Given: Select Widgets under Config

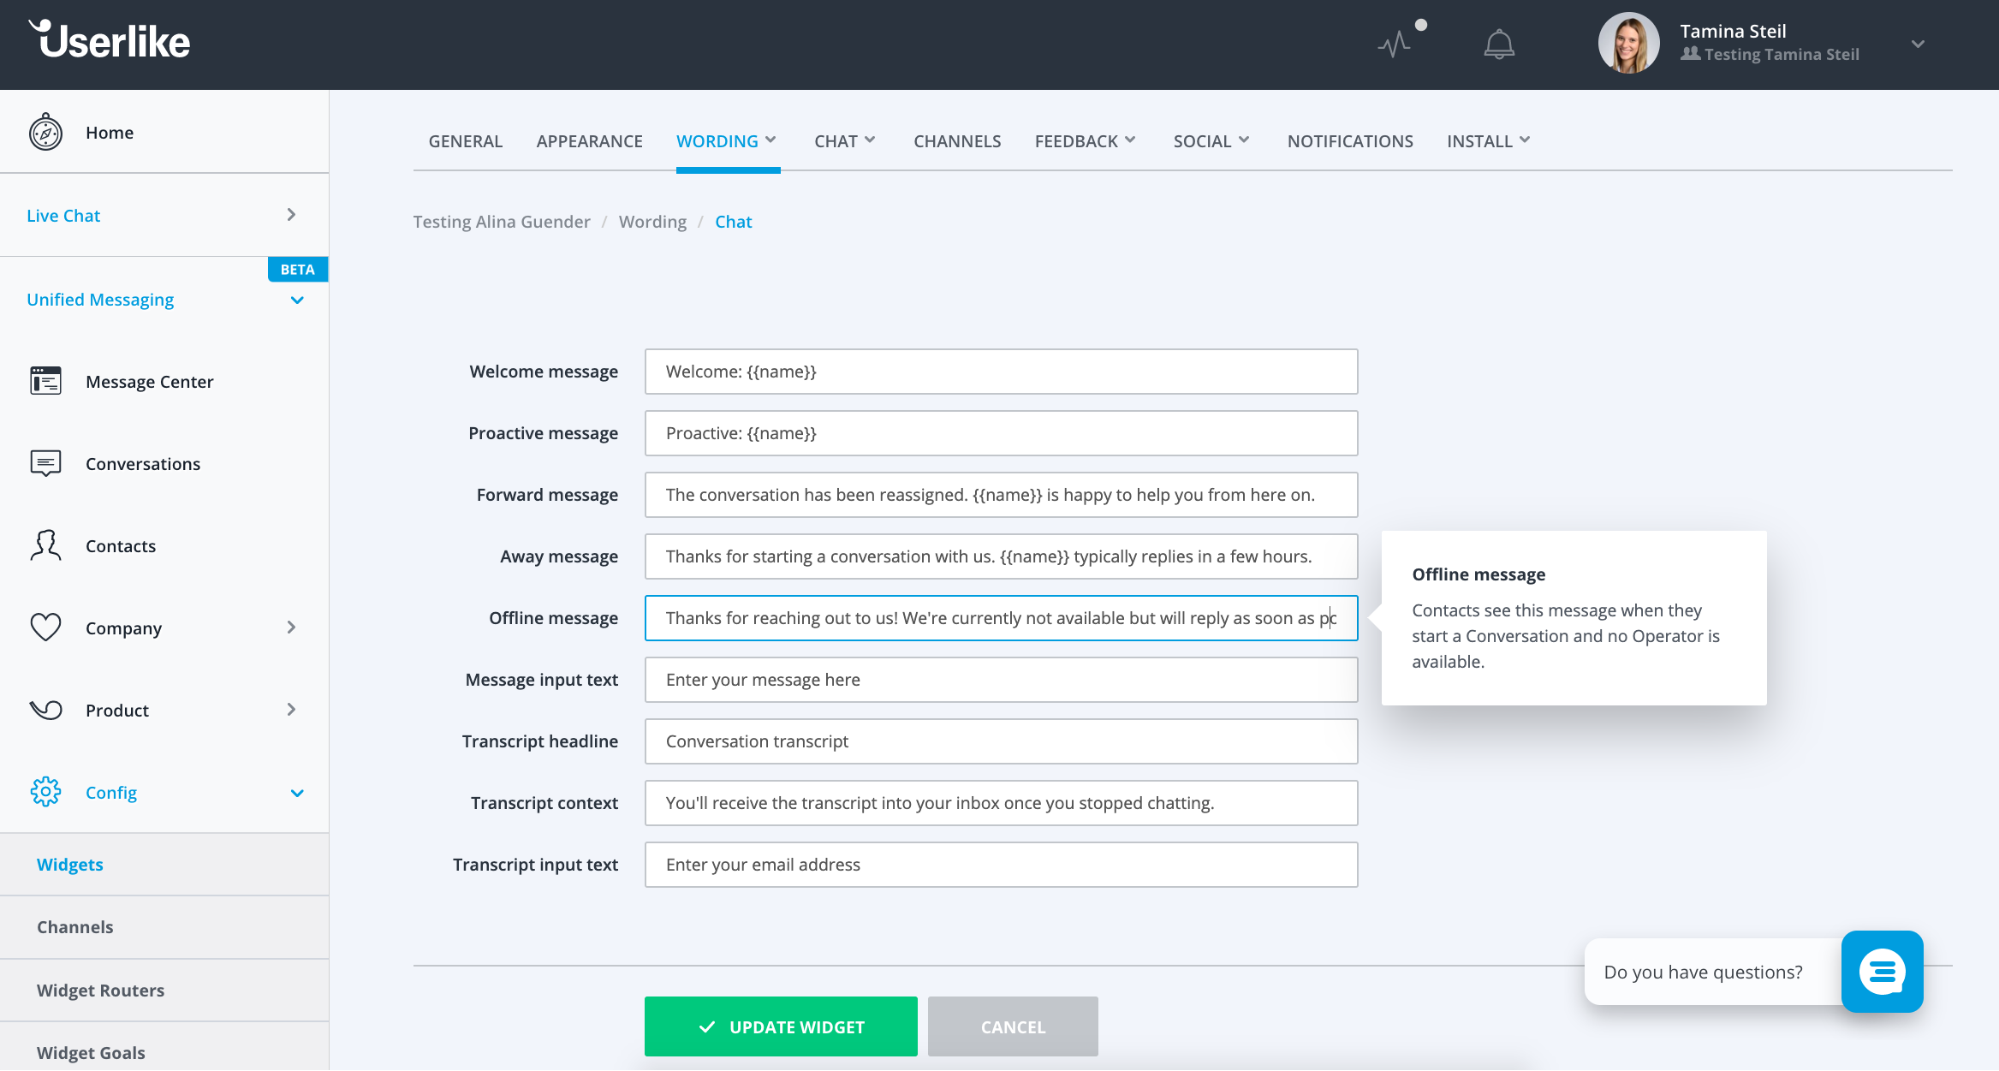Looking at the screenshot, I should 164,865.
